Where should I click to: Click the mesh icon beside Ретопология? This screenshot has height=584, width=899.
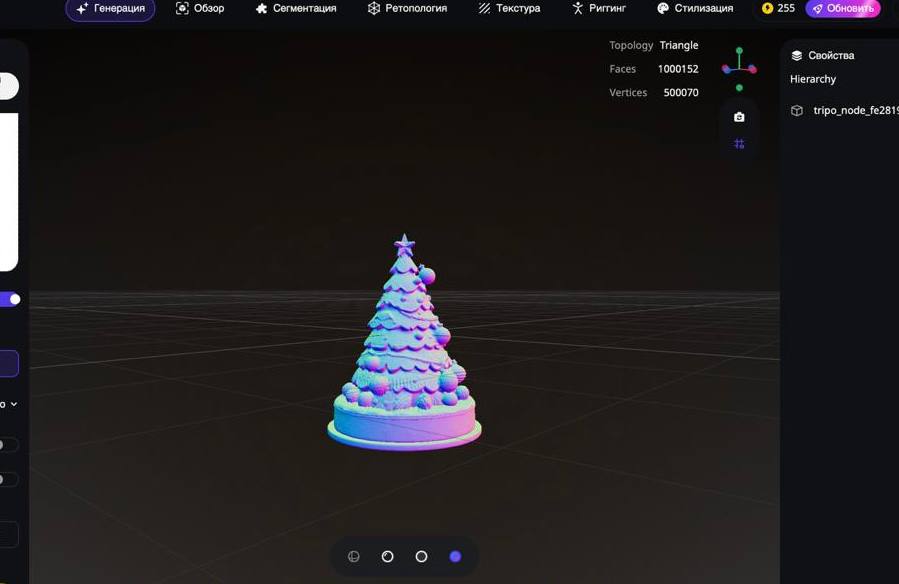(x=374, y=9)
